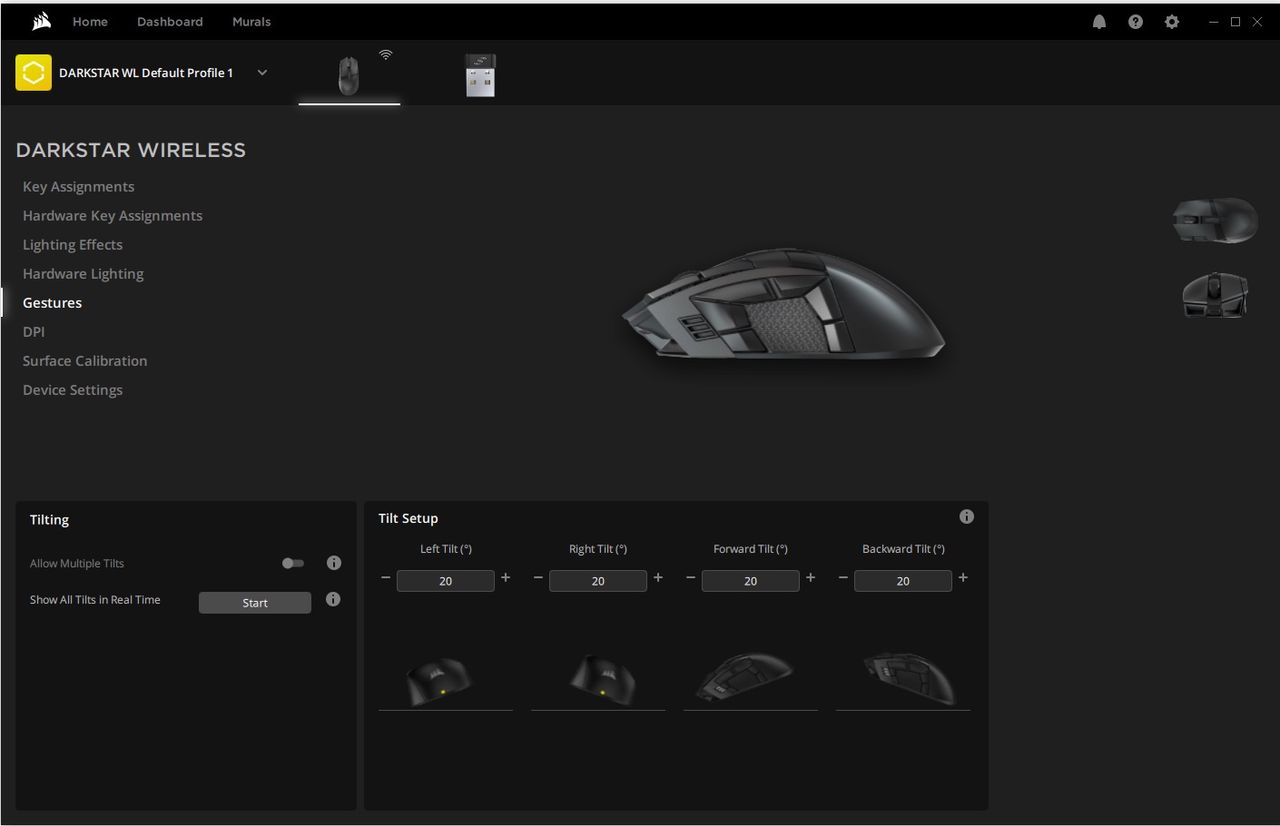Image resolution: width=1280 pixels, height=826 pixels.
Task: Increase Forward Tilt angle with plus
Action: coord(810,578)
